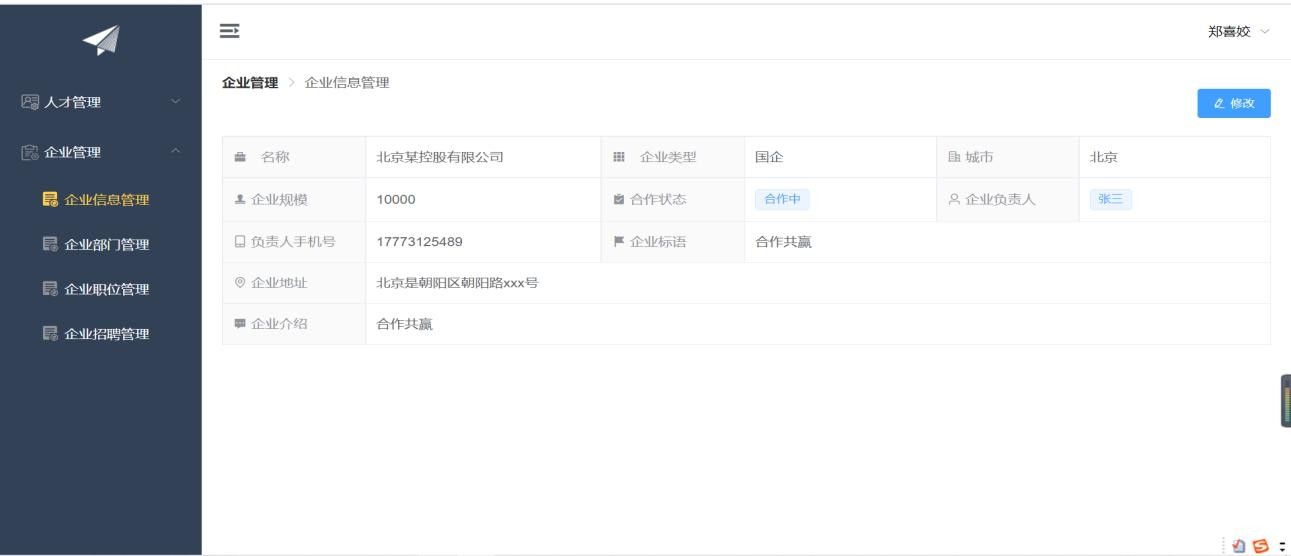The width and height of the screenshot is (1291, 556).
Task: Click the 合作中 status tag
Action: point(782,199)
